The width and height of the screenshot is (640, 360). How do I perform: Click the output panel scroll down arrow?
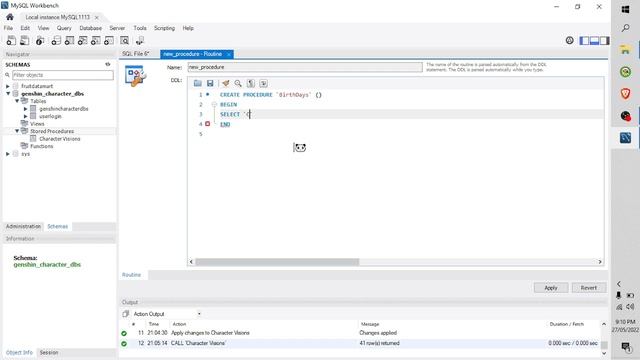pos(604,353)
